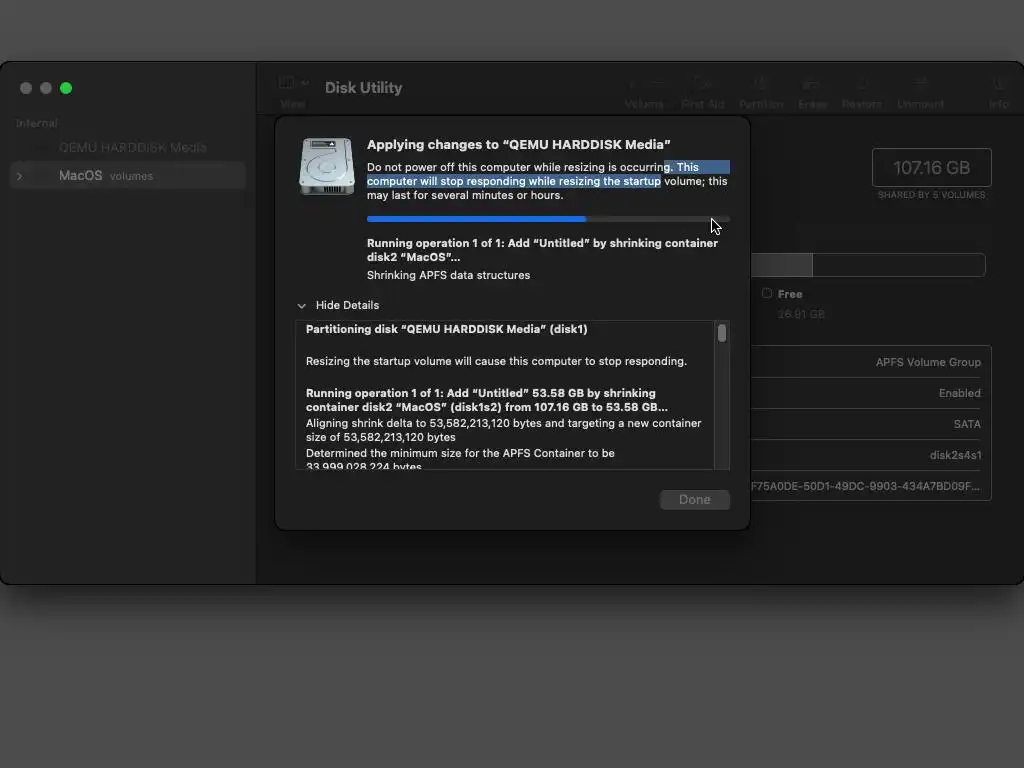Click the disk usage bar behind the dialog
The width and height of the screenshot is (1024, 768).
[x=868, y=265]
